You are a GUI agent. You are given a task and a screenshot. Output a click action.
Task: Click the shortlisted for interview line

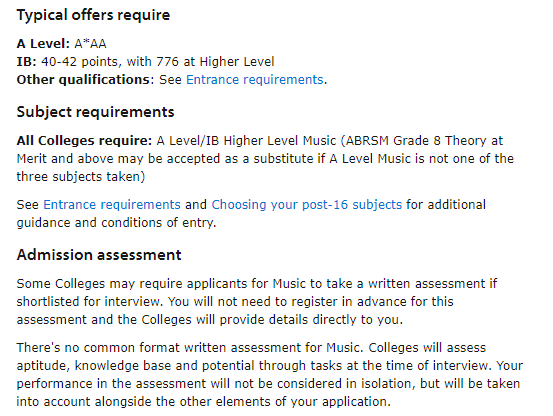235,302
